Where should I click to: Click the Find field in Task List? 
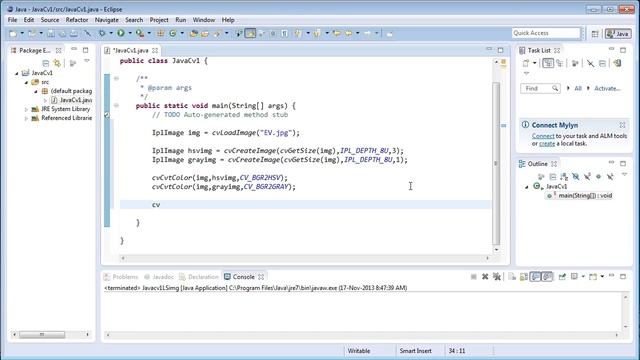click(x=540, y=88)
